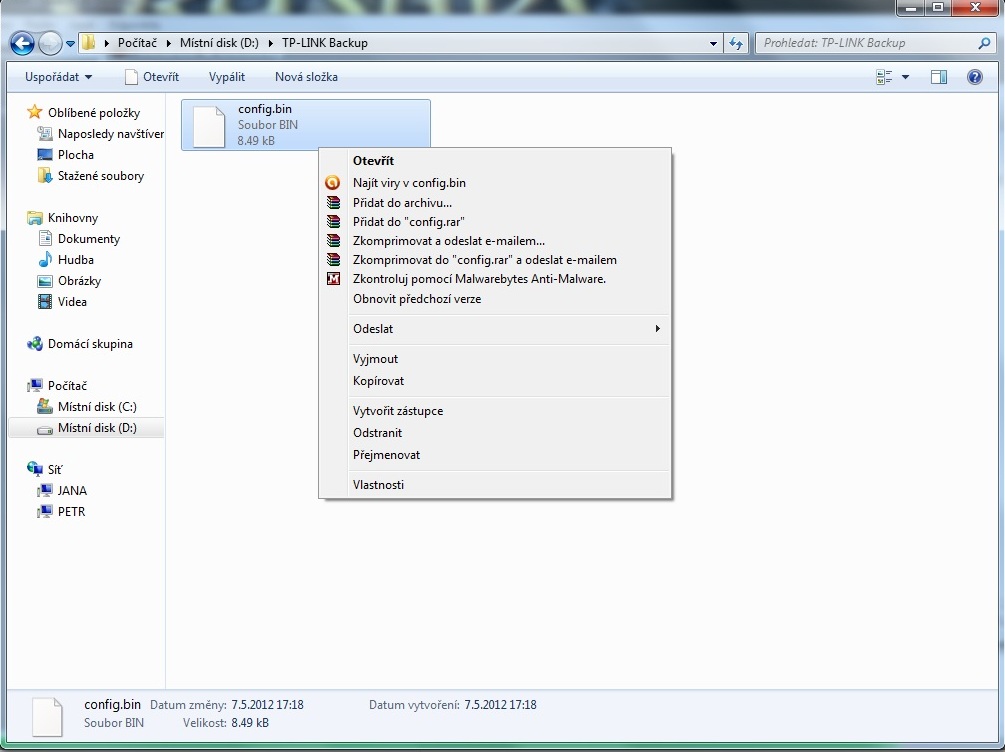Click the Change view icon

pos(884,77)
